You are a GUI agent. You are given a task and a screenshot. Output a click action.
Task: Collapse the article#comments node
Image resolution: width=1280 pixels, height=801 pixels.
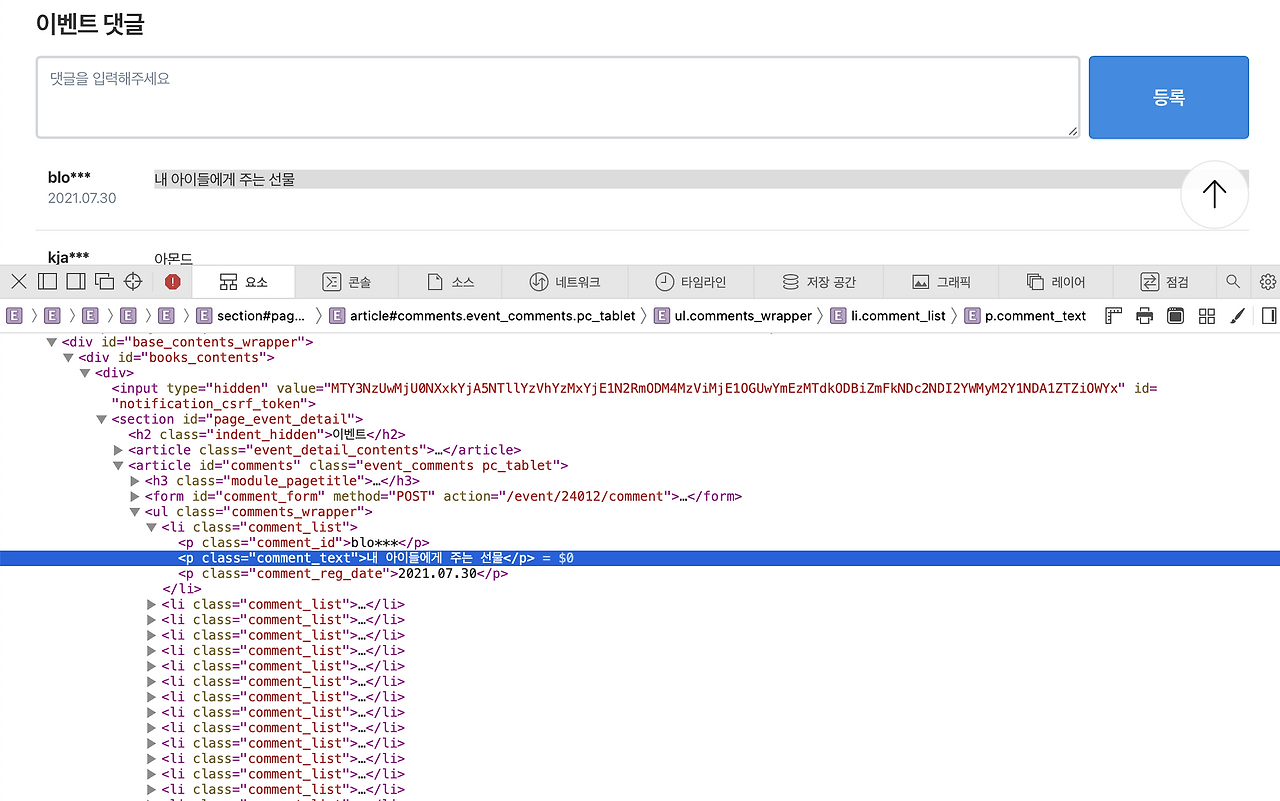[119, 465]
